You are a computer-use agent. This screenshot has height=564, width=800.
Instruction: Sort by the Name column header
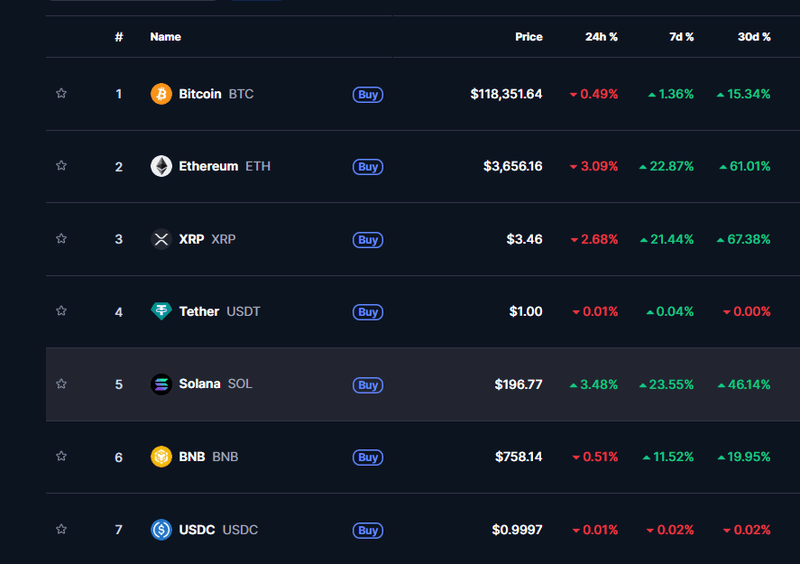point(165,37)
